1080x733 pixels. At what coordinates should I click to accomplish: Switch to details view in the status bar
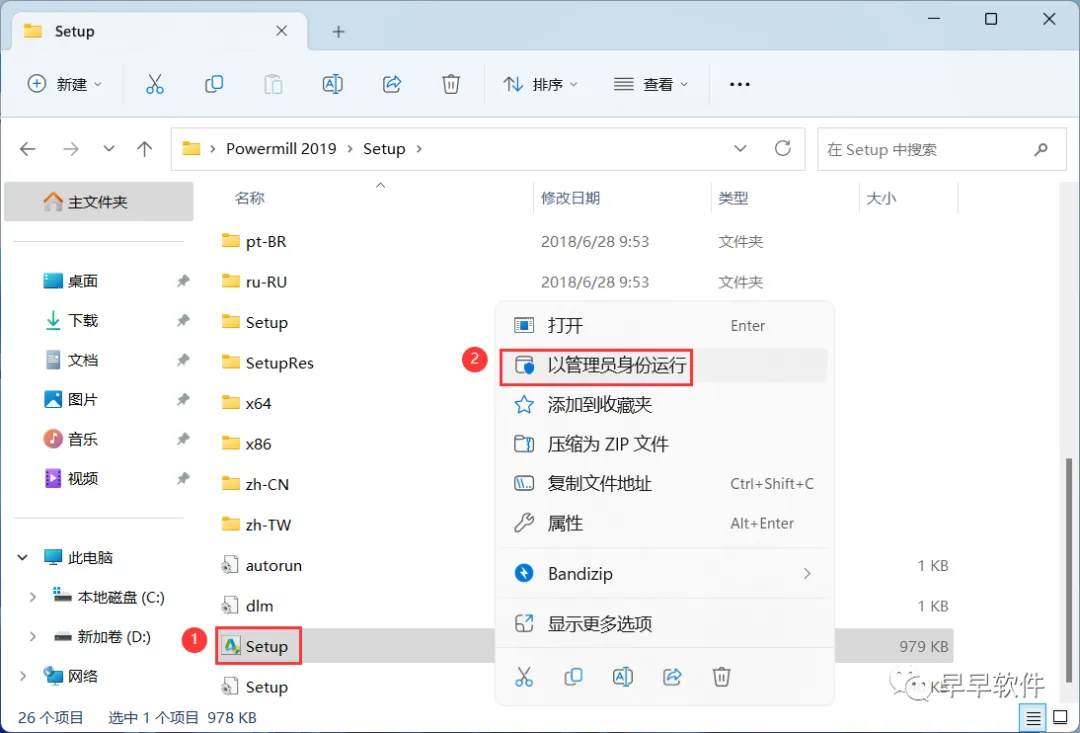pyautogui.click(x=1033, y=718)
